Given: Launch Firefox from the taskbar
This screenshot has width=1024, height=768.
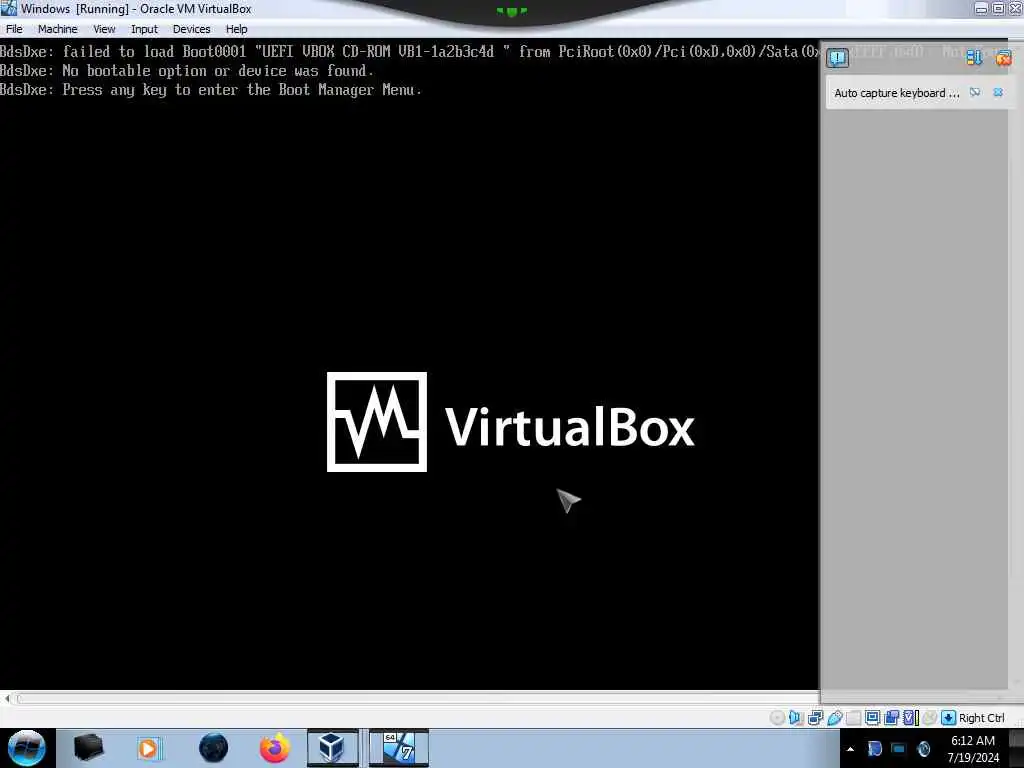Looking at the screenshot, I should click(x=275, y=748).
